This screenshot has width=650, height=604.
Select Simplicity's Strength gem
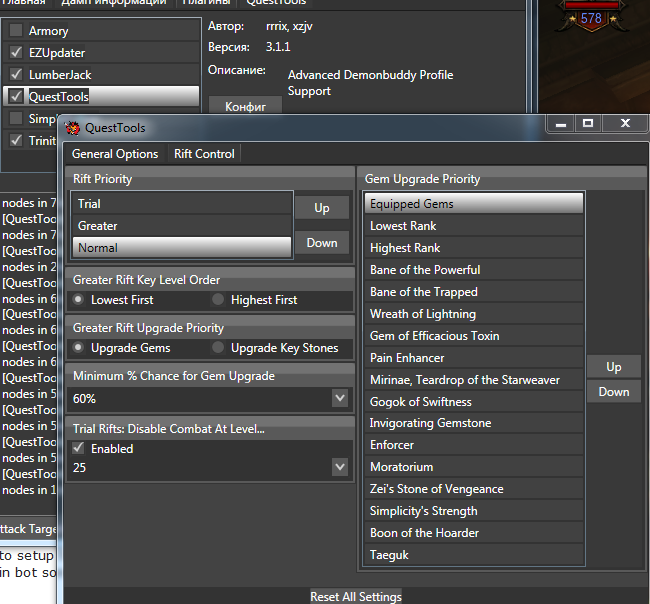tap(474, 511)
